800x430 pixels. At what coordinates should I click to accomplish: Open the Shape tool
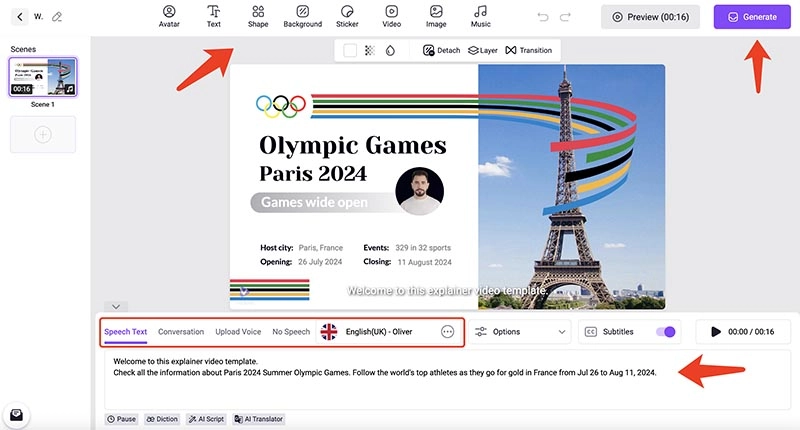[258, 16]
